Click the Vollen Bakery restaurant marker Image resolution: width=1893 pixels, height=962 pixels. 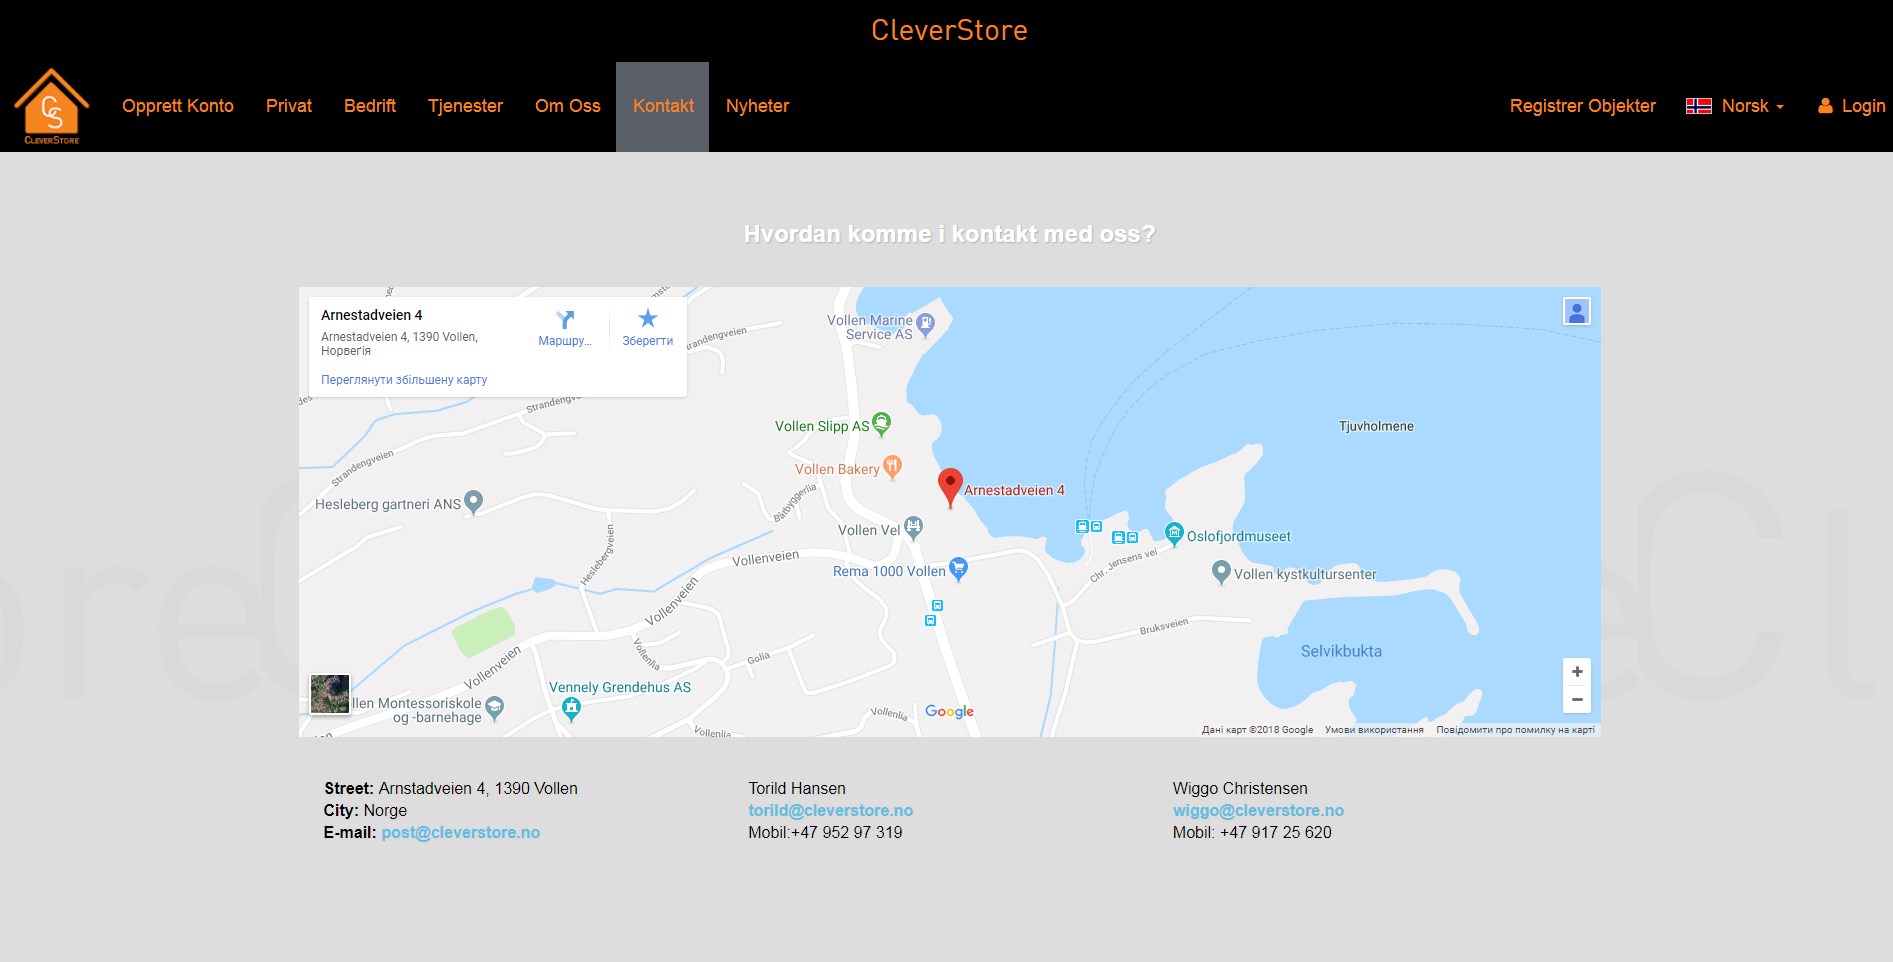coord(892,466)
